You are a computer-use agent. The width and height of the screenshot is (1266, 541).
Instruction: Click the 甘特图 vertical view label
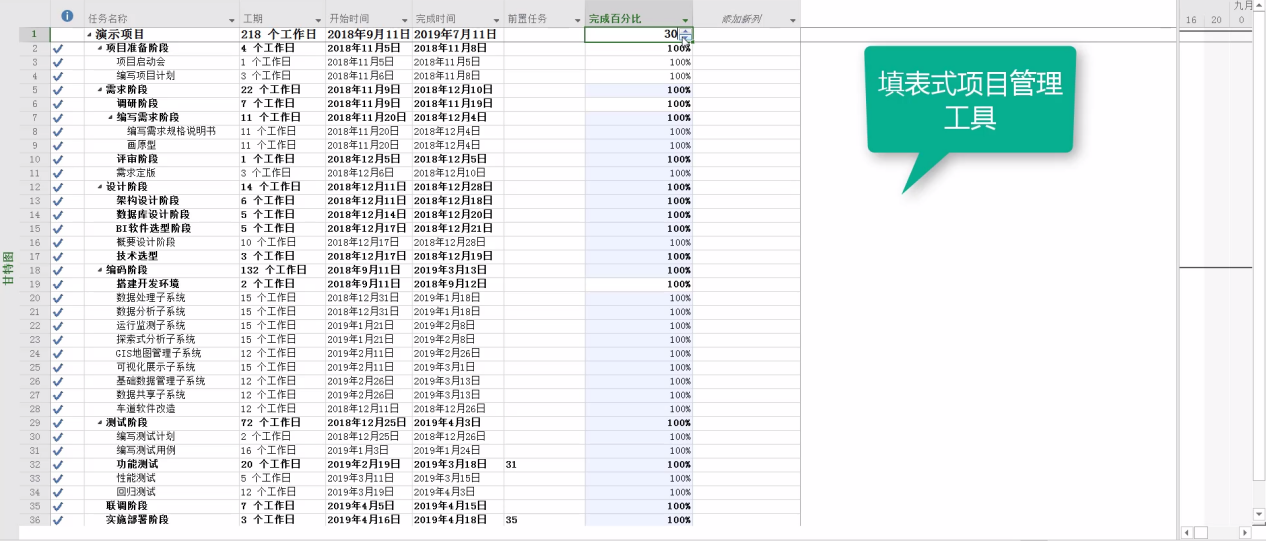pyautogui.click(x=8, y=270)
